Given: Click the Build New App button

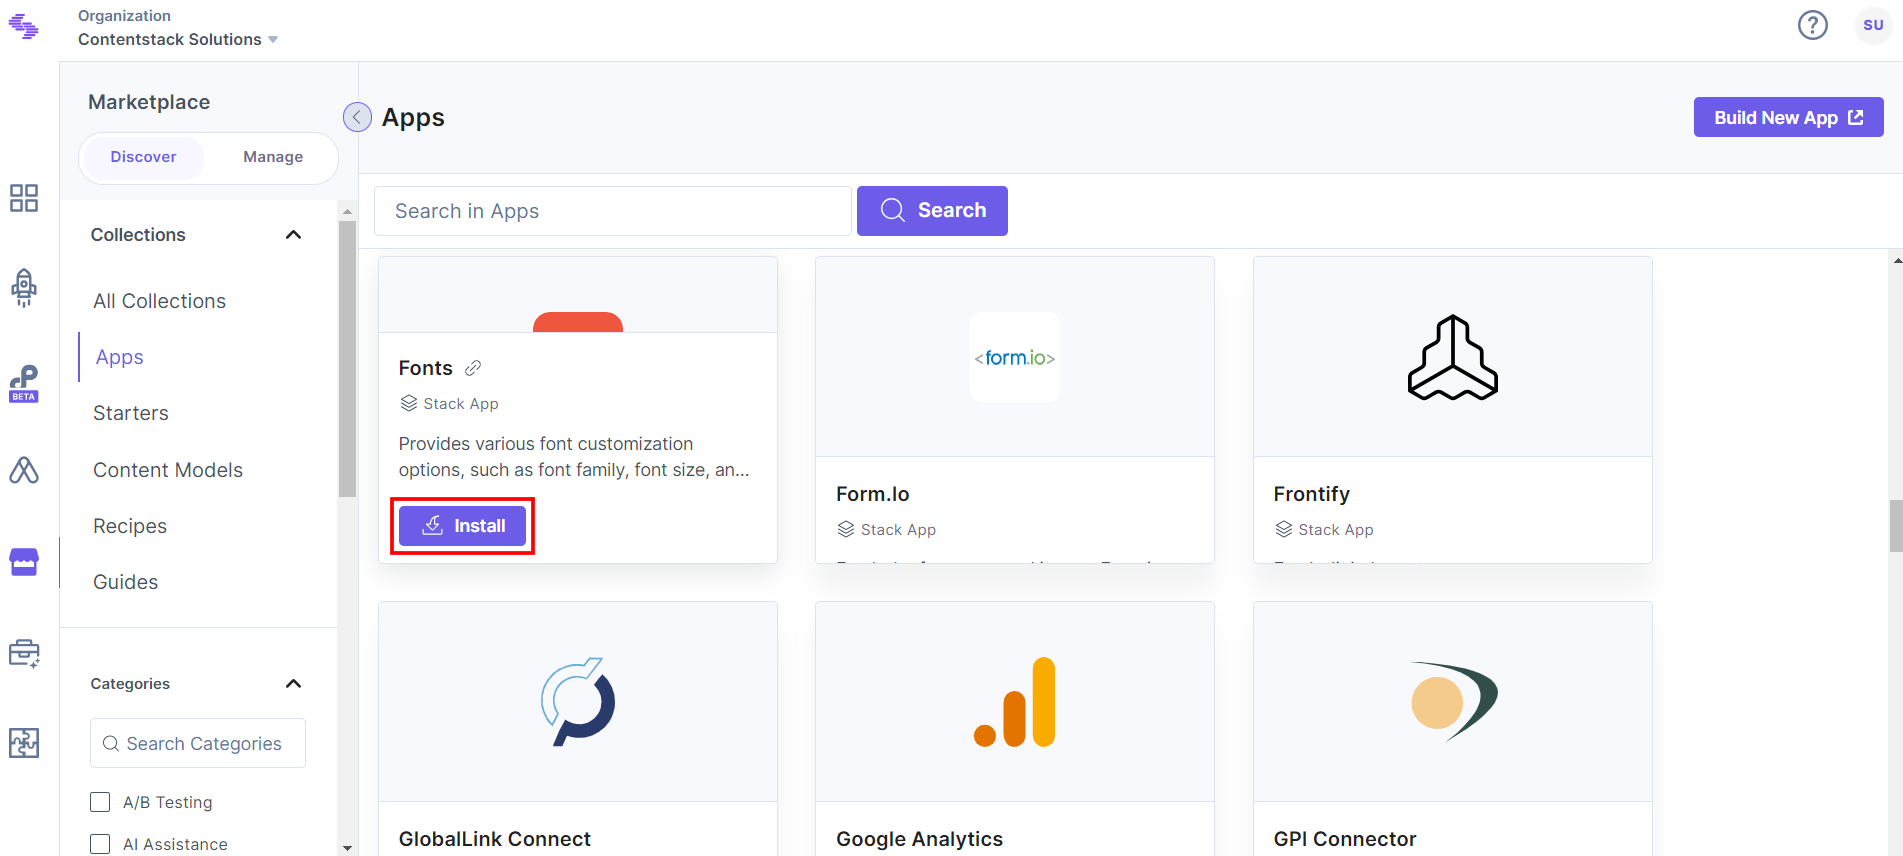Looking at the screenshot, I should [x=1788, y=117].
